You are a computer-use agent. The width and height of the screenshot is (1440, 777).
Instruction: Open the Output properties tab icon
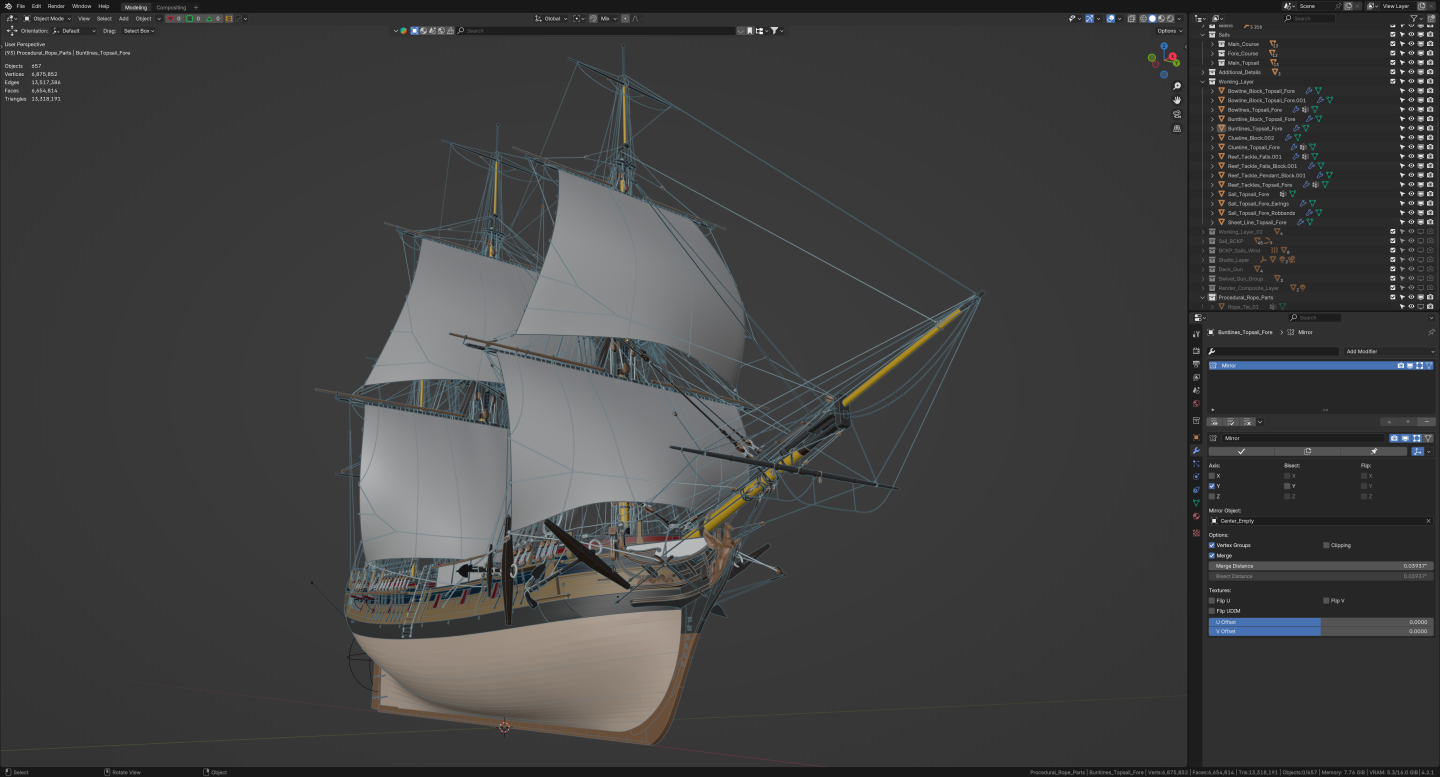[1196, 364]
